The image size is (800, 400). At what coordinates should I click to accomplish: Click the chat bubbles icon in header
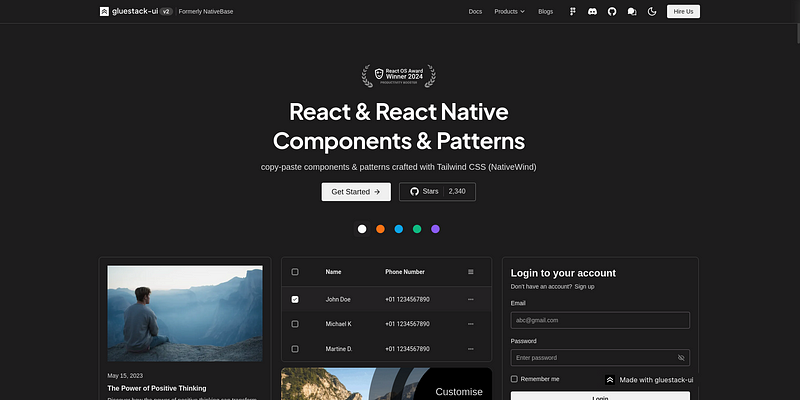tap(632, 11)
